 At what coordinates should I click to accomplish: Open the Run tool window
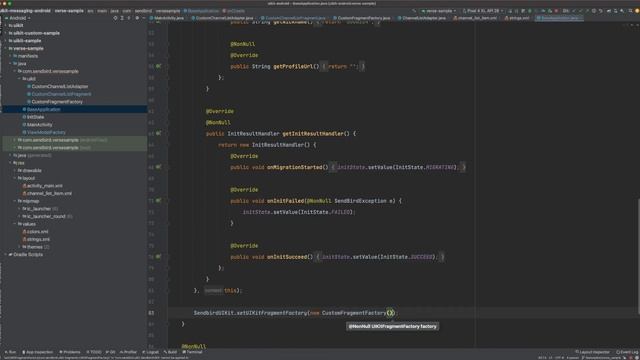[x=10, y=352]
